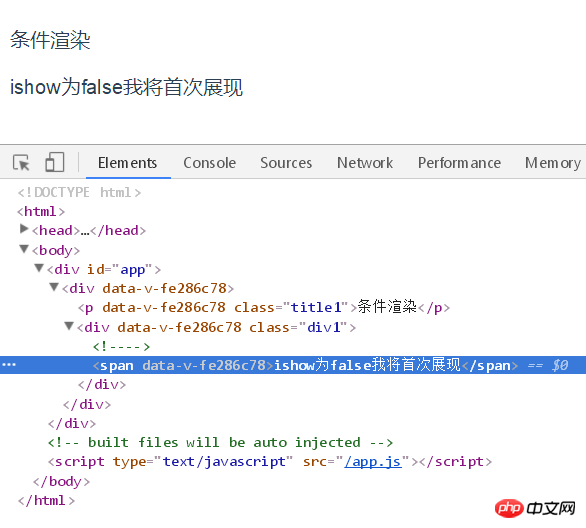The width and height of the screenshot is (586, 528).
Task: Collapse the div class="div1" node
Action: [69, 326]
